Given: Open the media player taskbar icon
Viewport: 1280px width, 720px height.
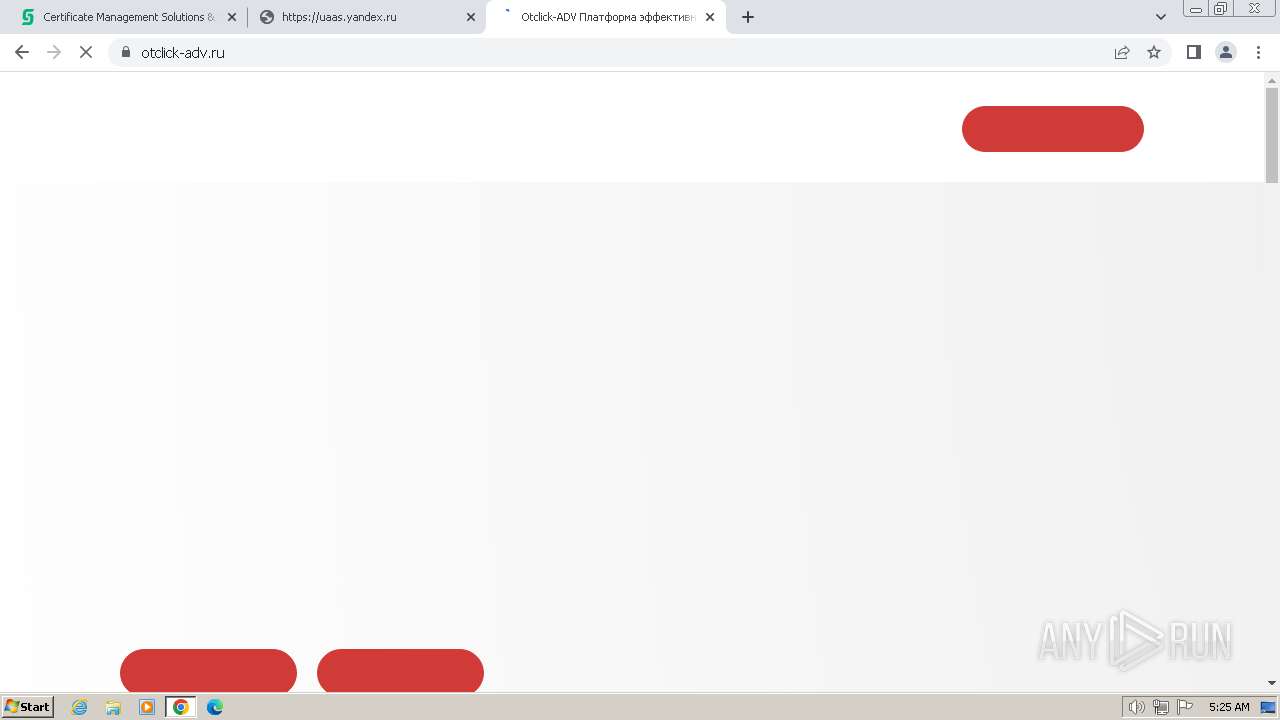Looking at the screenshot, I should pyautogui.click(x=147, y=707).
